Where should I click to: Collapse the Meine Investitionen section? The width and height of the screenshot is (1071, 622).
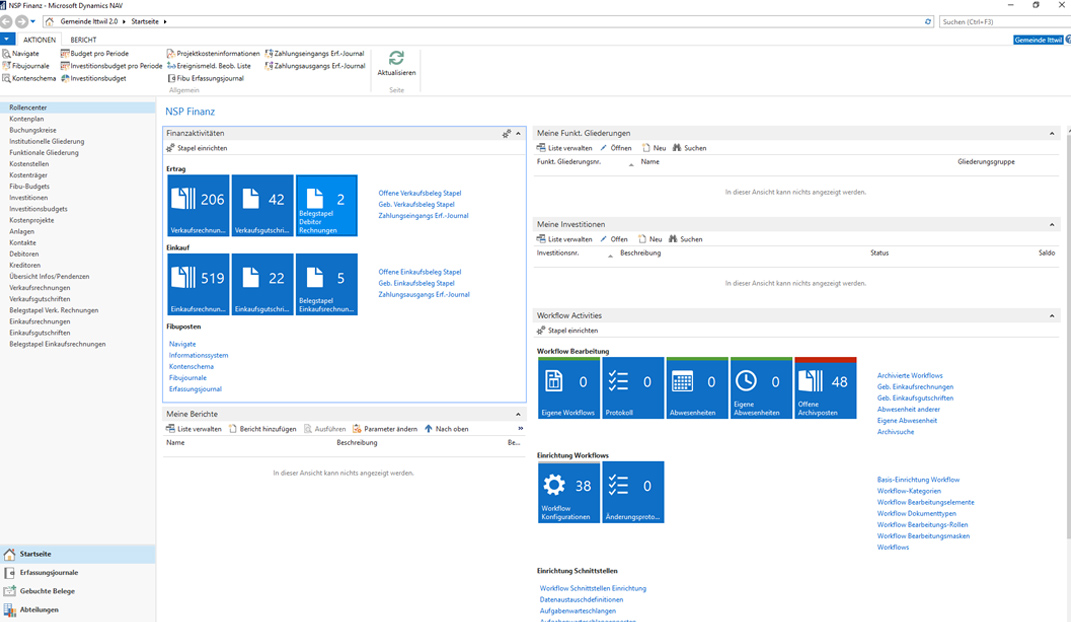pyautogui.click(x=1053, y=224)
